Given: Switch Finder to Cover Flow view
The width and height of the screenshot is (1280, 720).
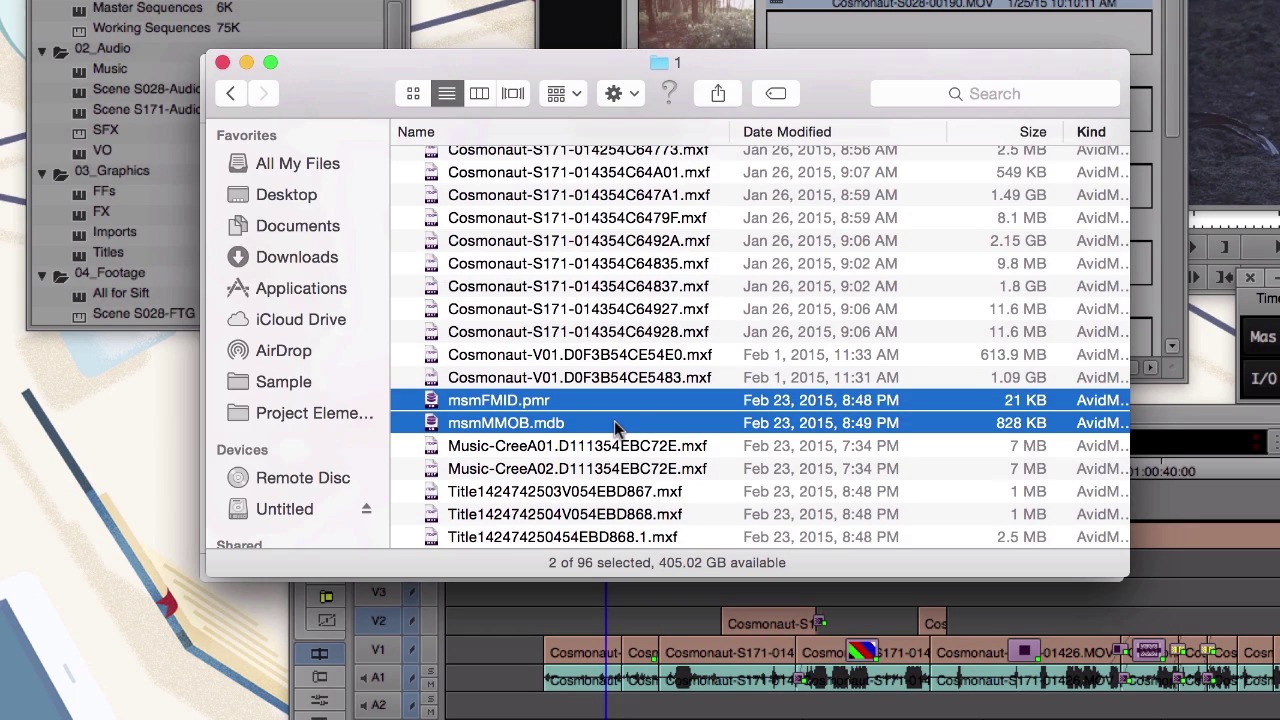Looking at the screenshot, I should 513,94.
